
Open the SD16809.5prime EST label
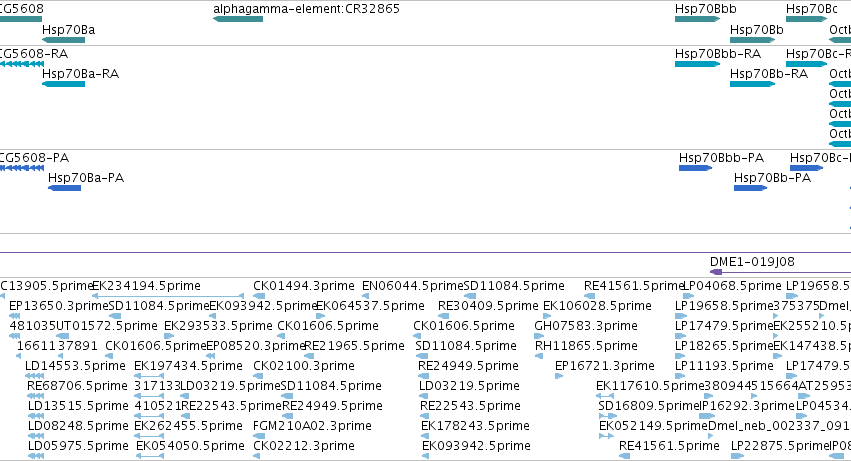pyautogui.click(x=649, y=406)
